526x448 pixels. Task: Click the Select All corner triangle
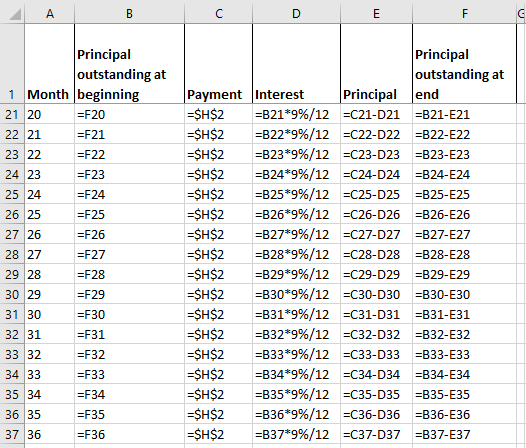pos(15,14)
